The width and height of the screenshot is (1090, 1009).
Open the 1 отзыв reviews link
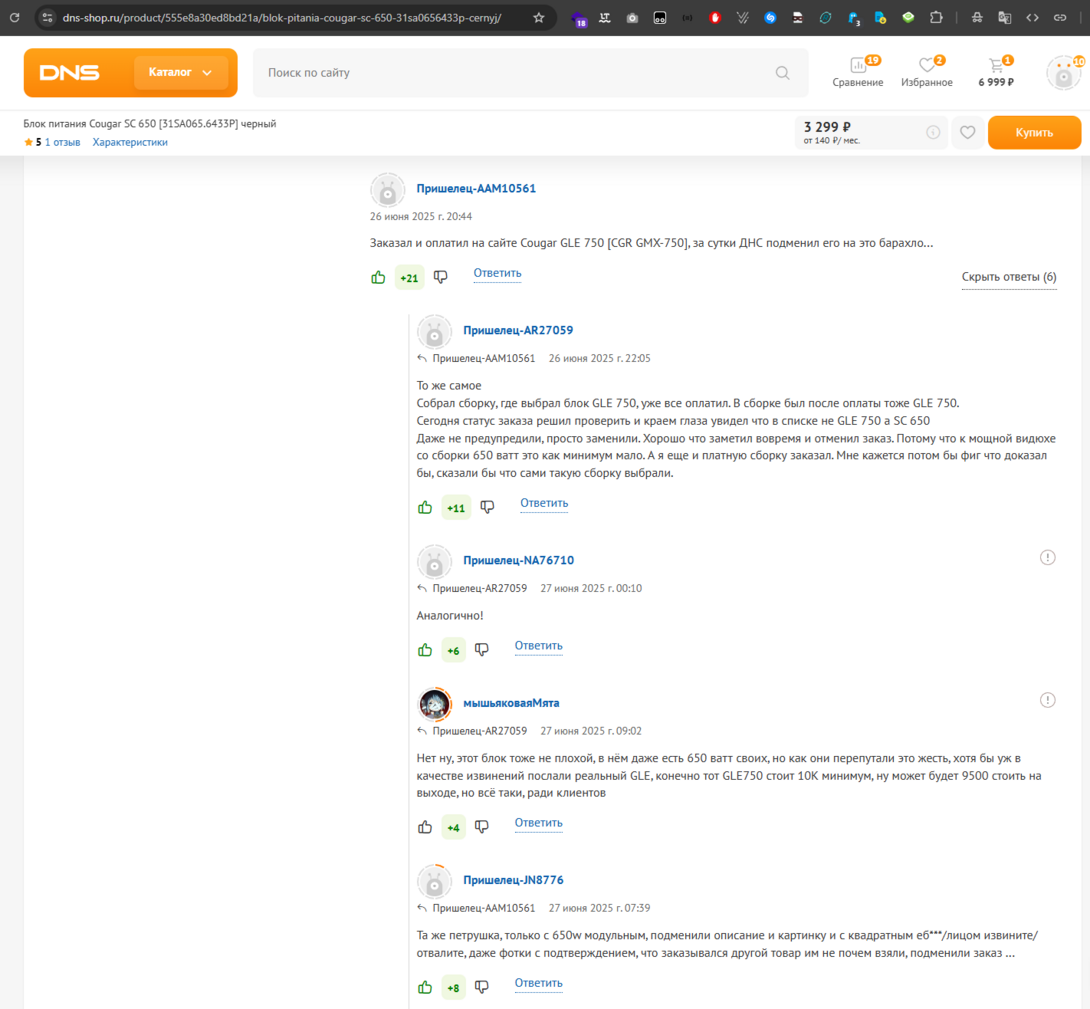62,142
